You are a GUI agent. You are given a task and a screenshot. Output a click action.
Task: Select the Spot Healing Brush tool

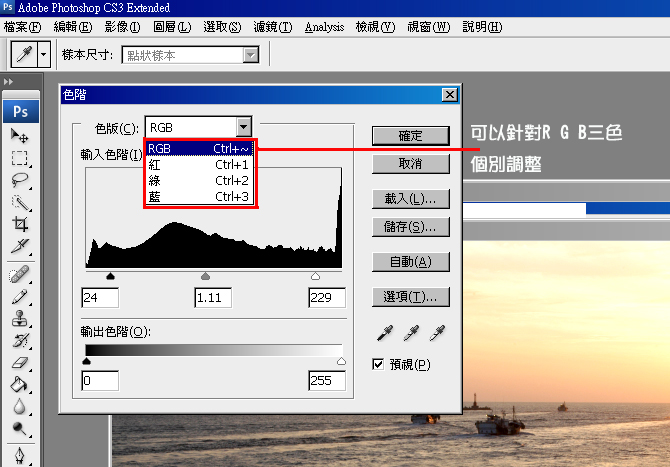[x=20, y=275]
